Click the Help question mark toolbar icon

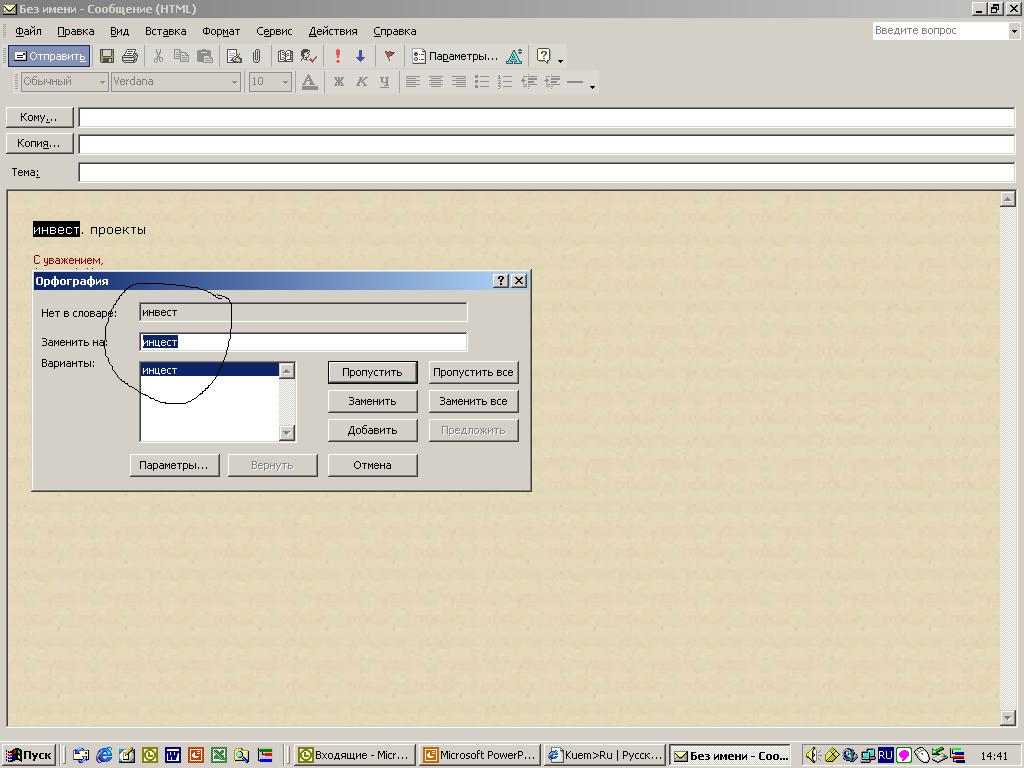[x=544, y=57]
